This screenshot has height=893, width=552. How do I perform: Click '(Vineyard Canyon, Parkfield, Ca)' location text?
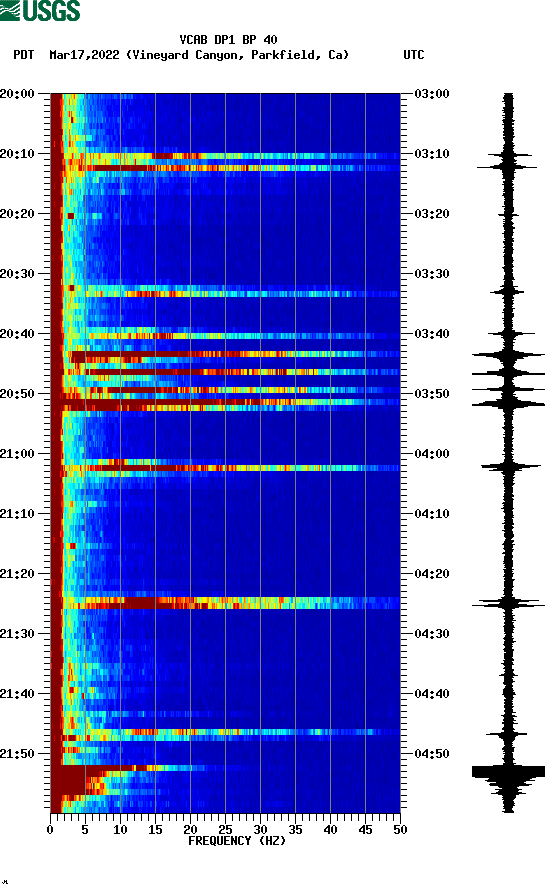[238, 55]
